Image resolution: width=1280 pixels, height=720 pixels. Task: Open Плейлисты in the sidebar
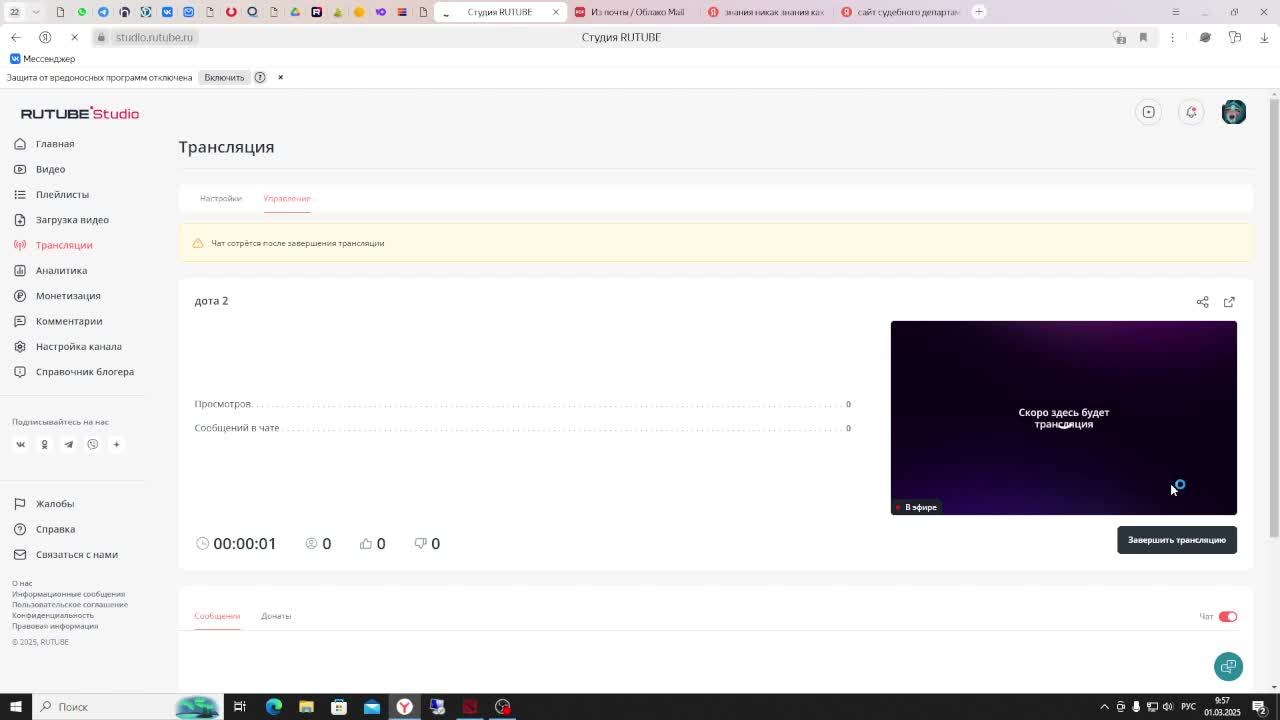pos(62,194)
